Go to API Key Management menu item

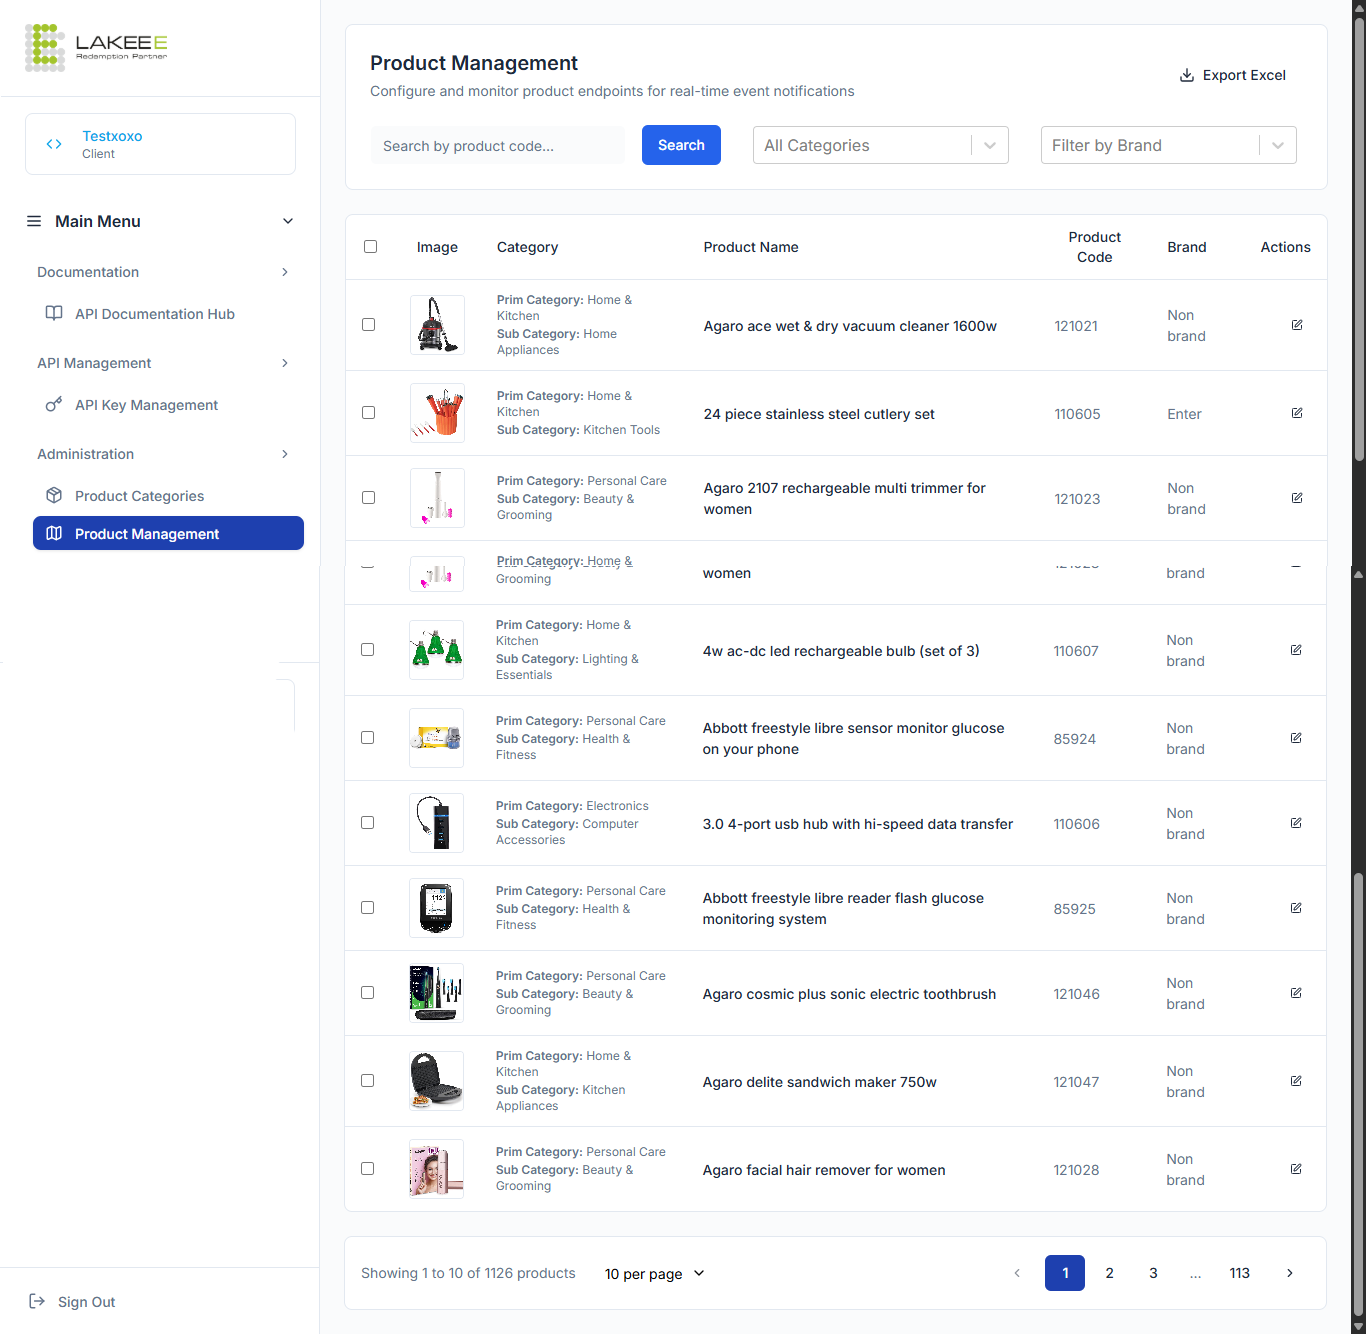(146, 405)
